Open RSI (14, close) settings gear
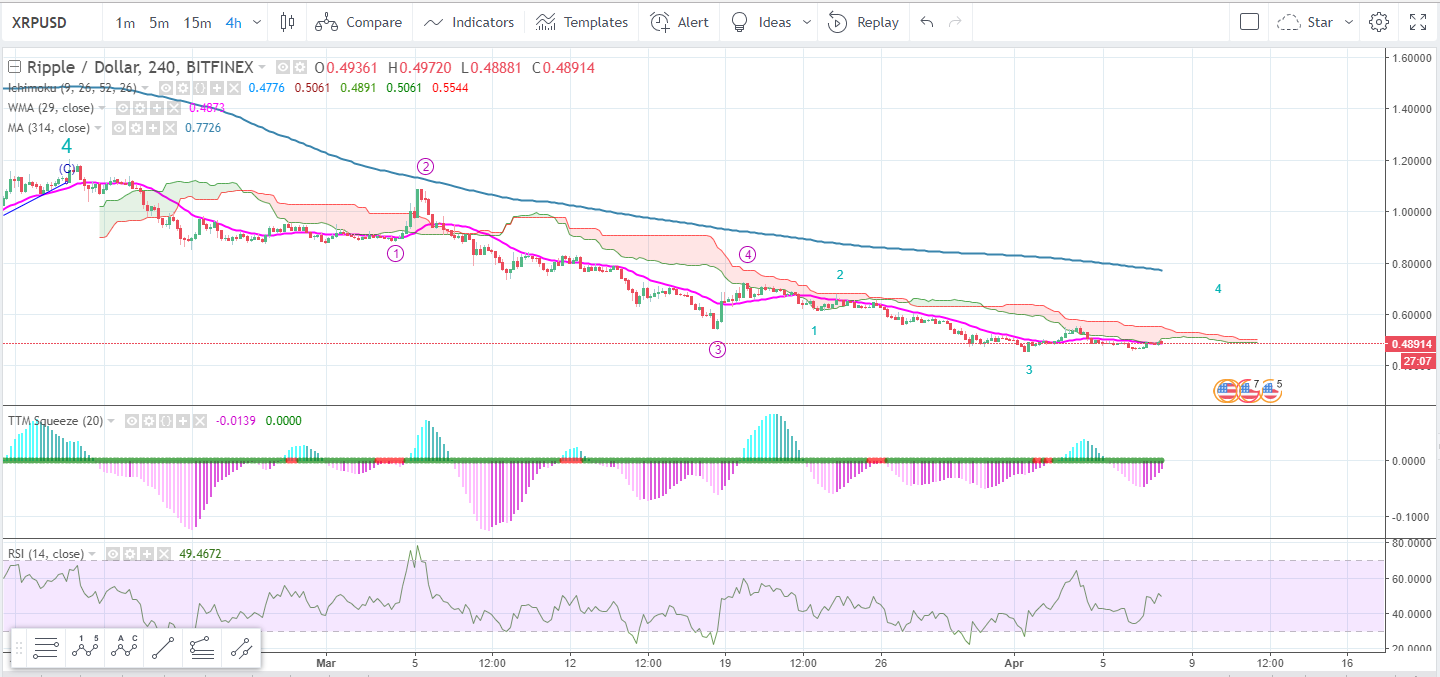1440x677 pixels. [x=130, y=554]
